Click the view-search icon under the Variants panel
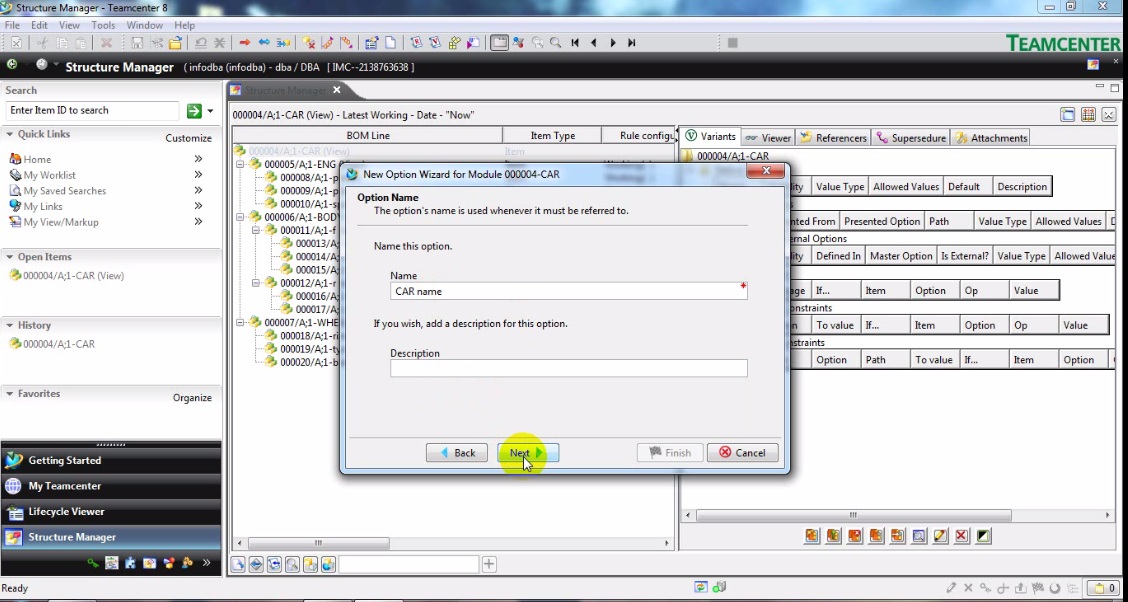Image resolution: width=1128 pixels, height=602 pixels. tap(919, 536)
